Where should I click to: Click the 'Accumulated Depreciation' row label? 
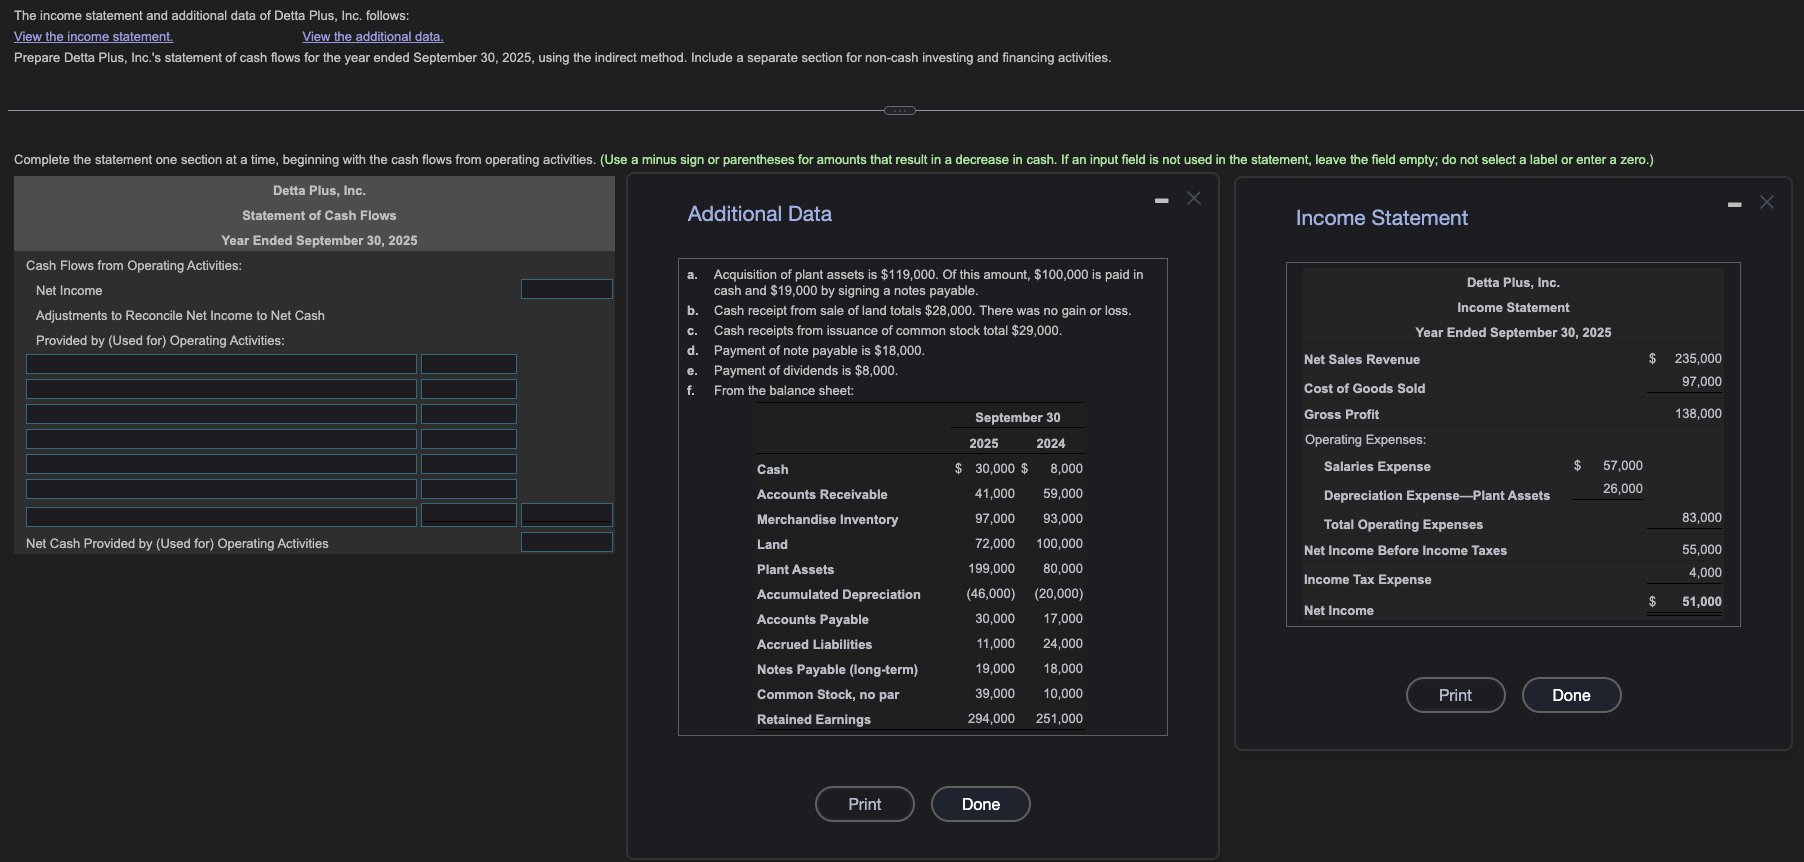click(839, 594)
